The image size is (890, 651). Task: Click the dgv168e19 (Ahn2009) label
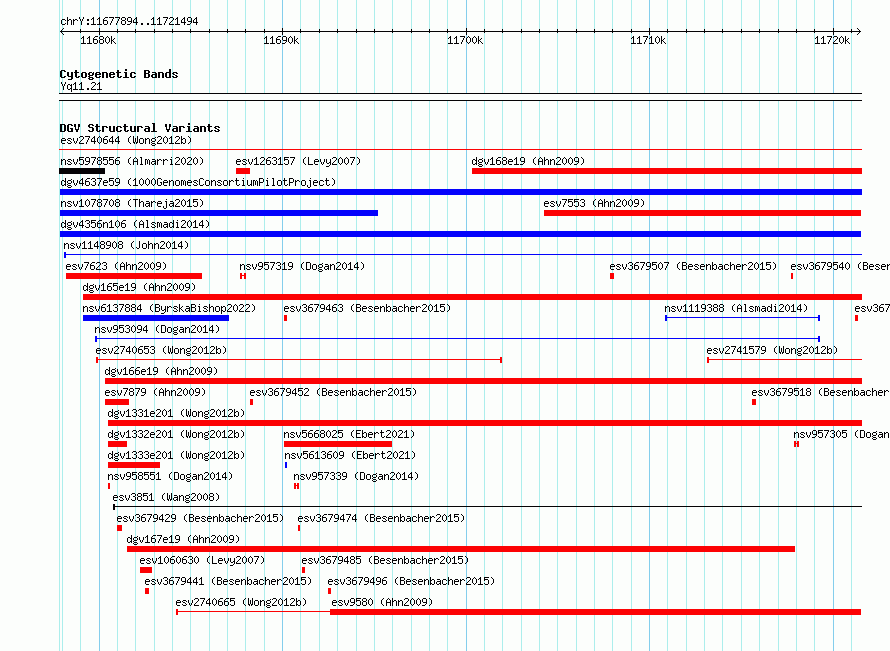(x=528, y=161)
